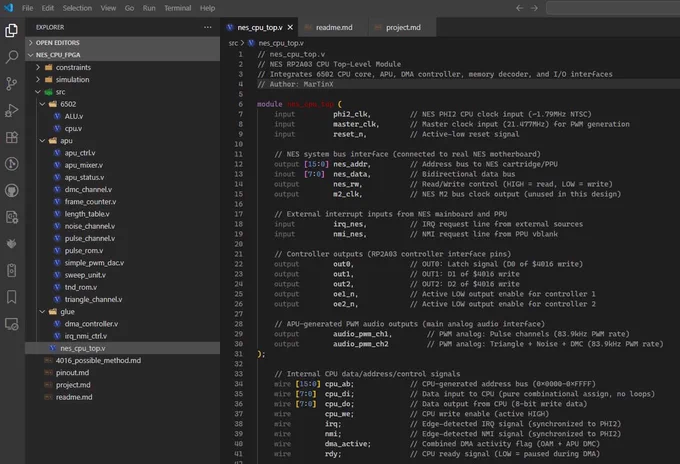Close the nes_cpu_top.v editor tab

[290, 27]
